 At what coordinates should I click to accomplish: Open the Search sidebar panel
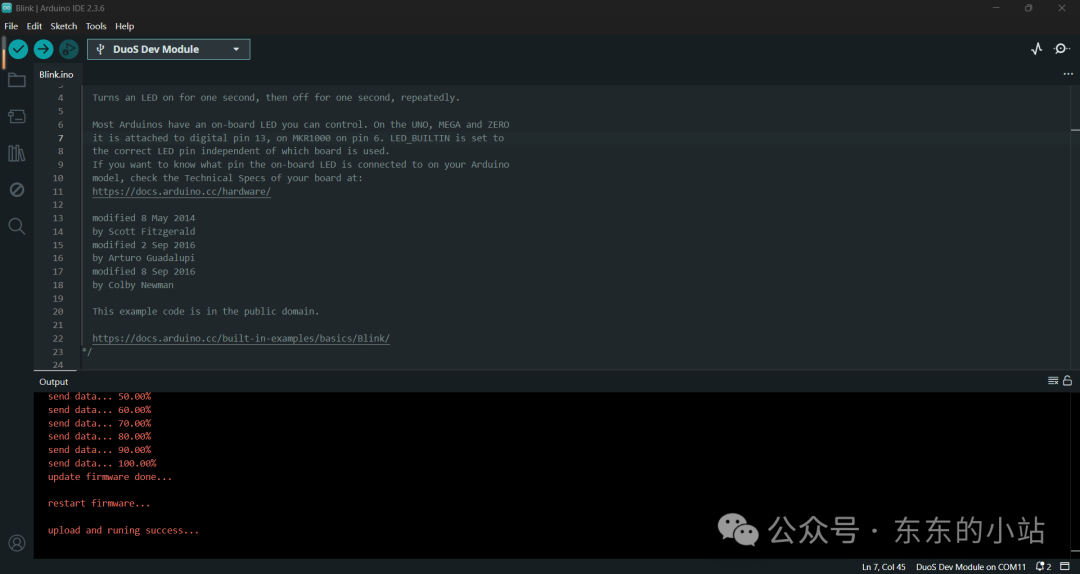[x=17, y=226]
